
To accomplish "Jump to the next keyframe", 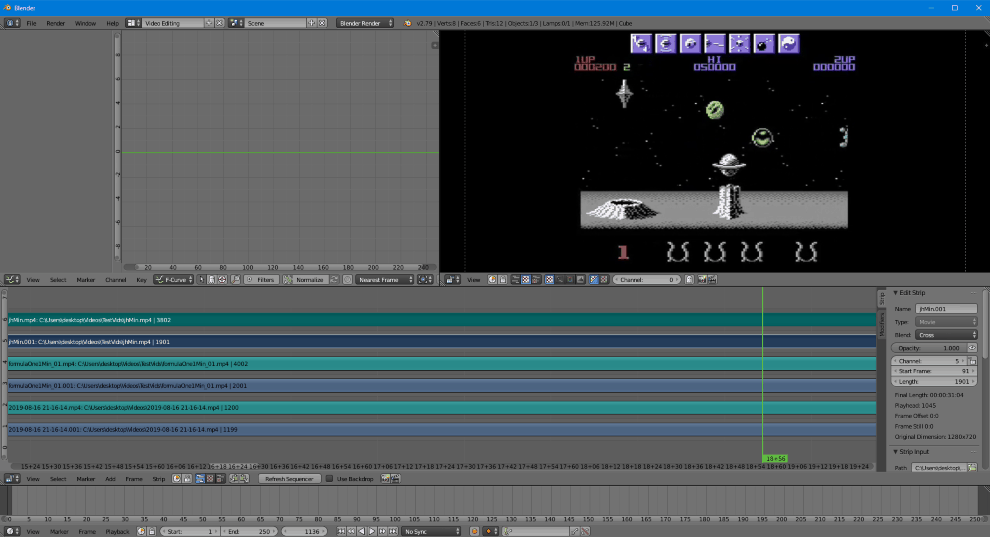I will (383, 531).
